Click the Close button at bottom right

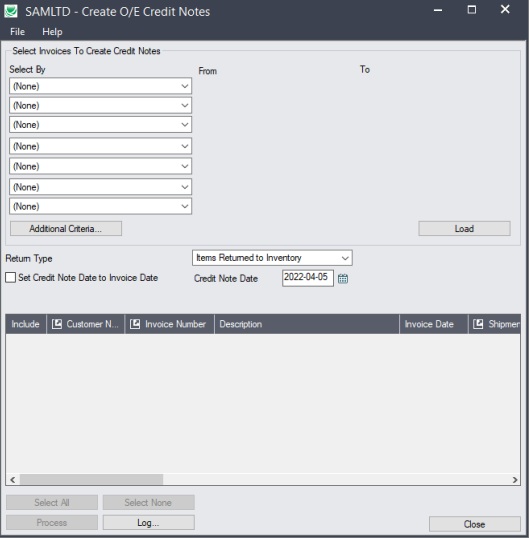[474, 524]
